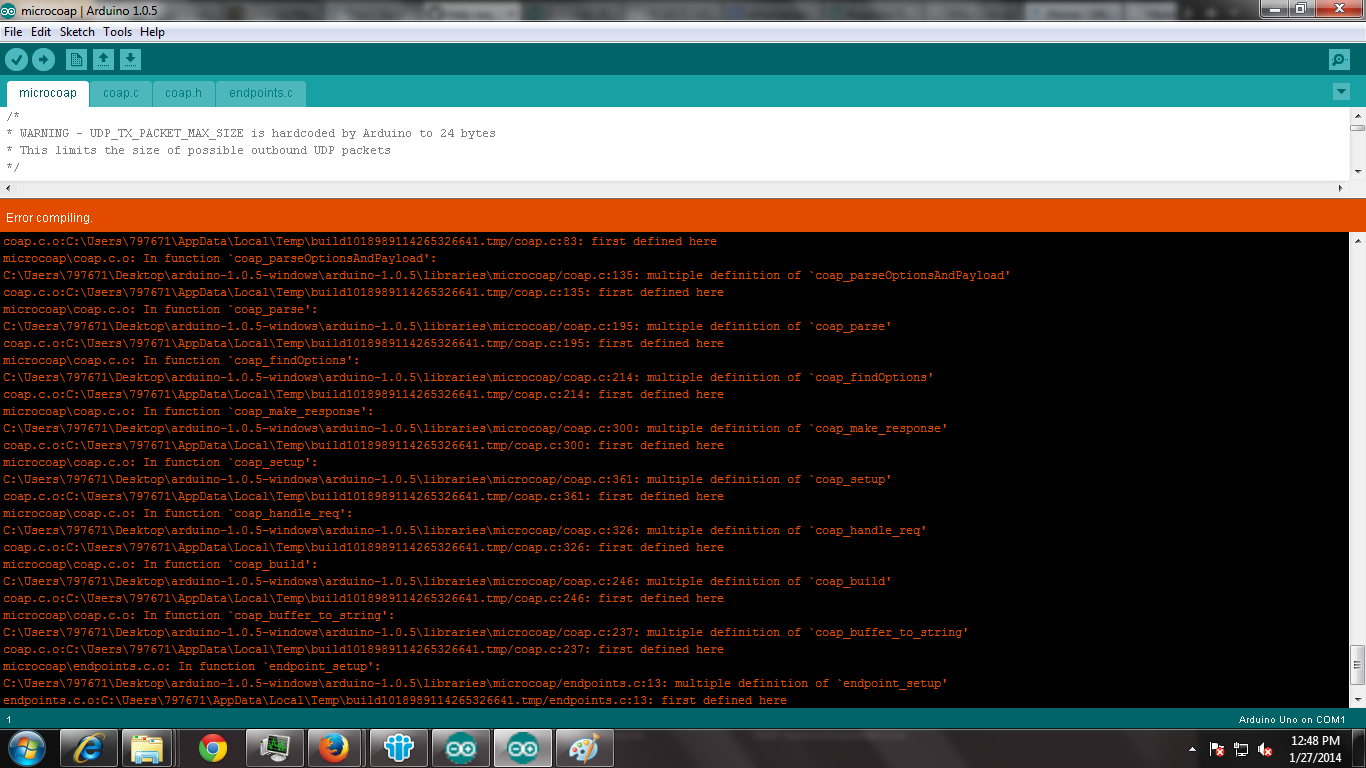Click the network tray icon
1366x768 pixels.
coord(1241,749)
